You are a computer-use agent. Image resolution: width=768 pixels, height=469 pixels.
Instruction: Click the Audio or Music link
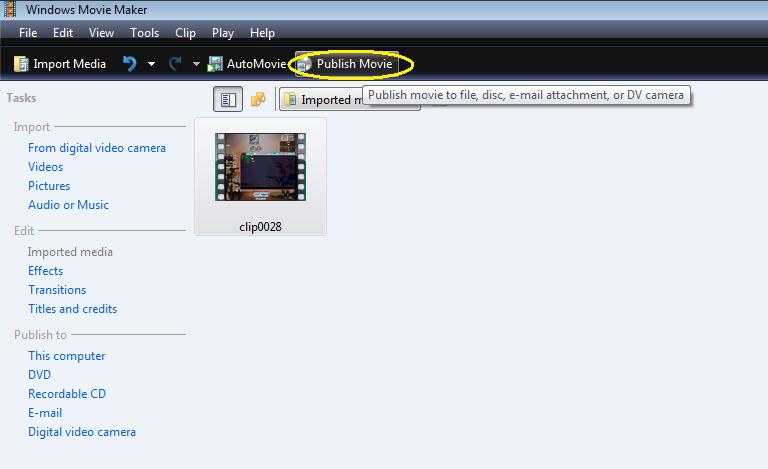[68, 205]
